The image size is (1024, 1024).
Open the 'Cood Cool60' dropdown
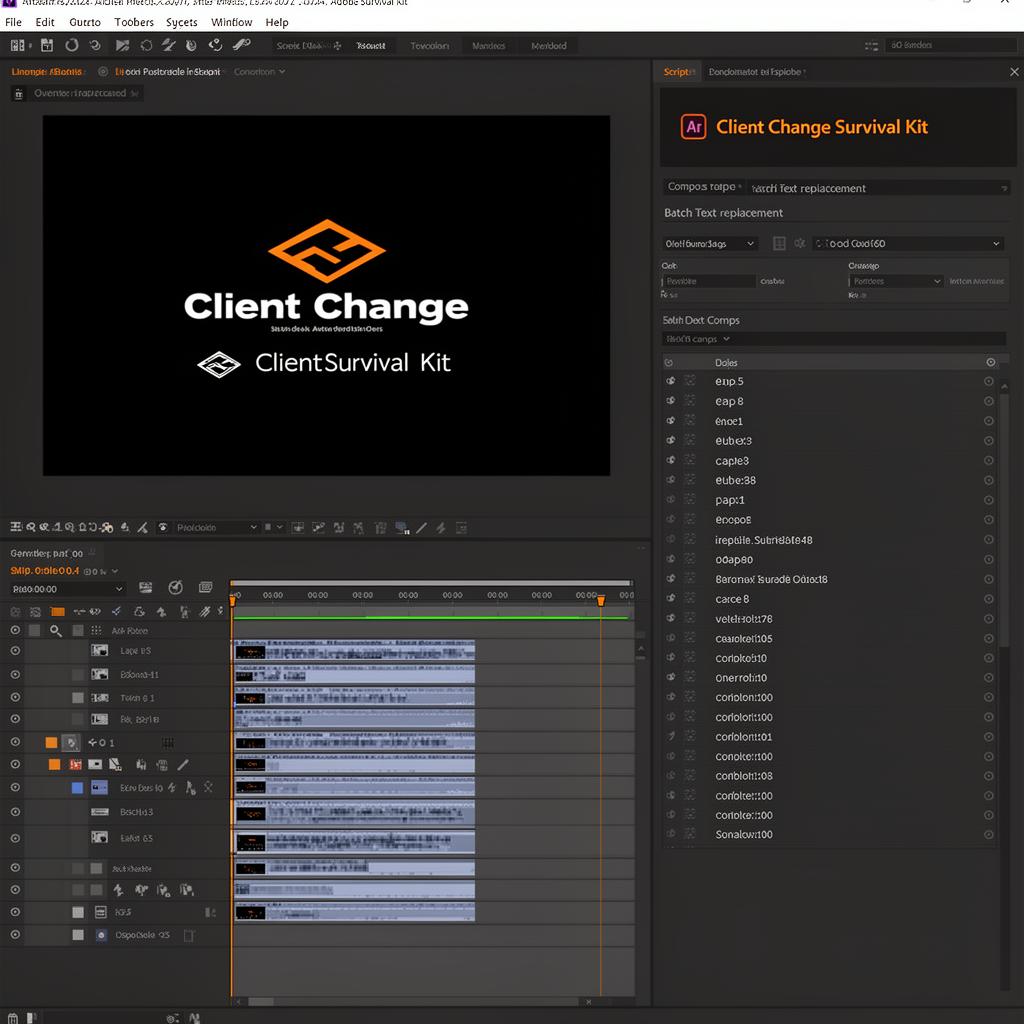point(908,244)
